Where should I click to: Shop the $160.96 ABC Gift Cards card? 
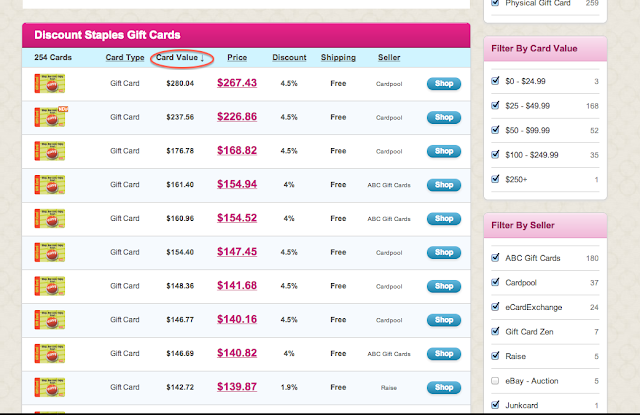(x=444, y=219)
